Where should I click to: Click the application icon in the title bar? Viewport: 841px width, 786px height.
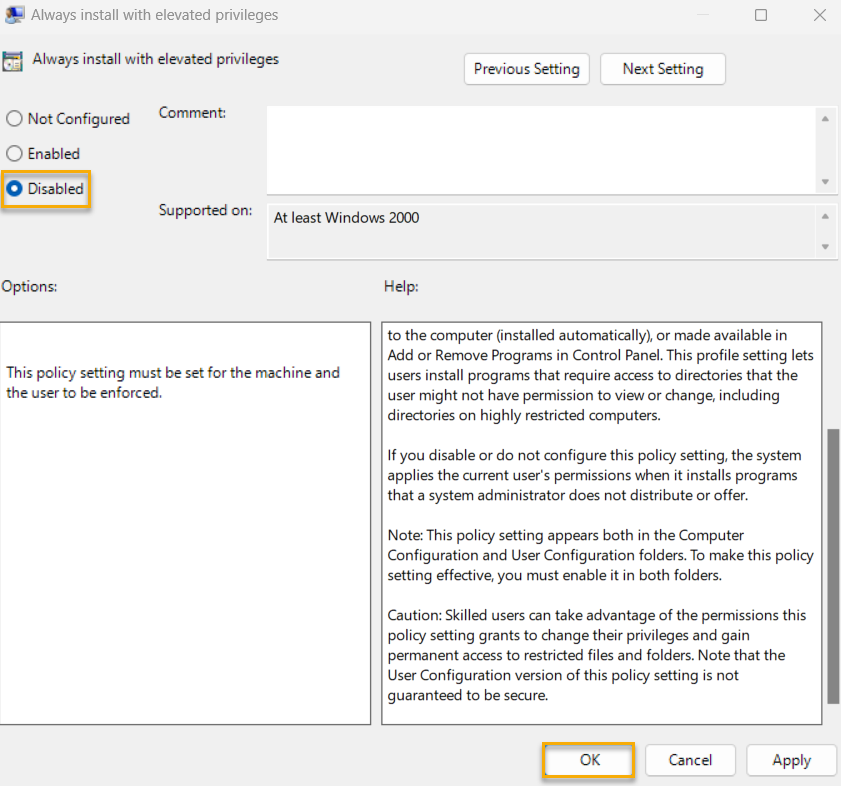[x=14, y=15]
